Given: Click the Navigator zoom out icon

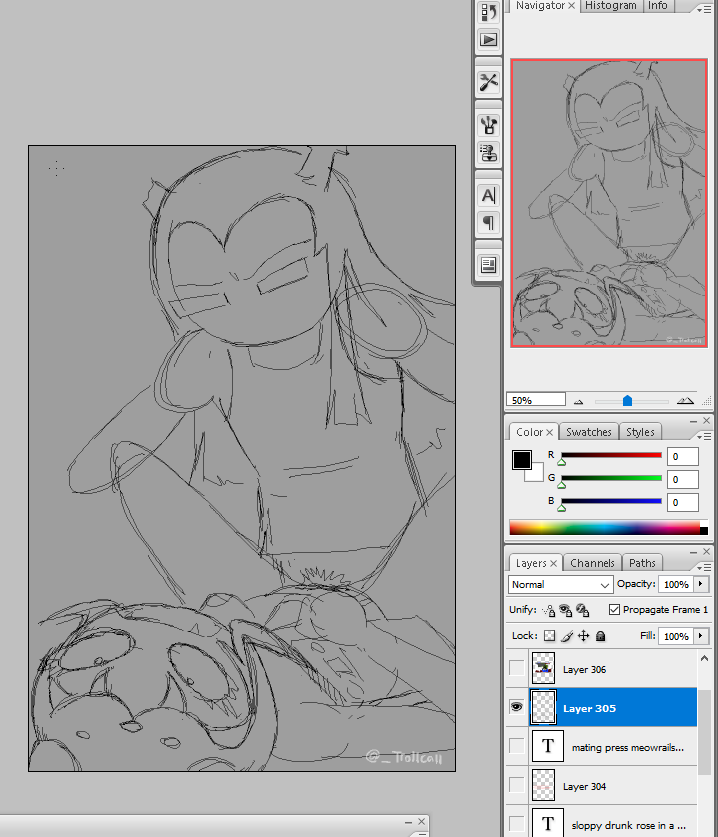Looking at the screenshot, I should coord(579,401).
